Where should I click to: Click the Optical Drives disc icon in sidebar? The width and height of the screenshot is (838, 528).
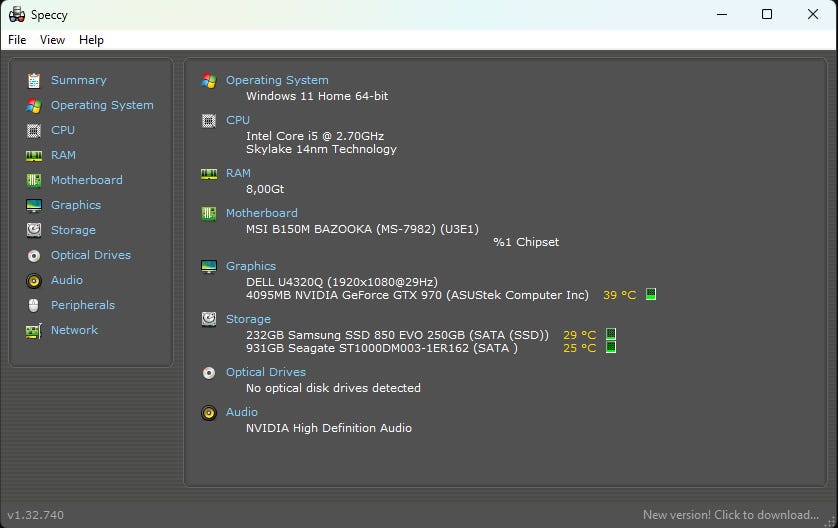[x=34, y=255]
